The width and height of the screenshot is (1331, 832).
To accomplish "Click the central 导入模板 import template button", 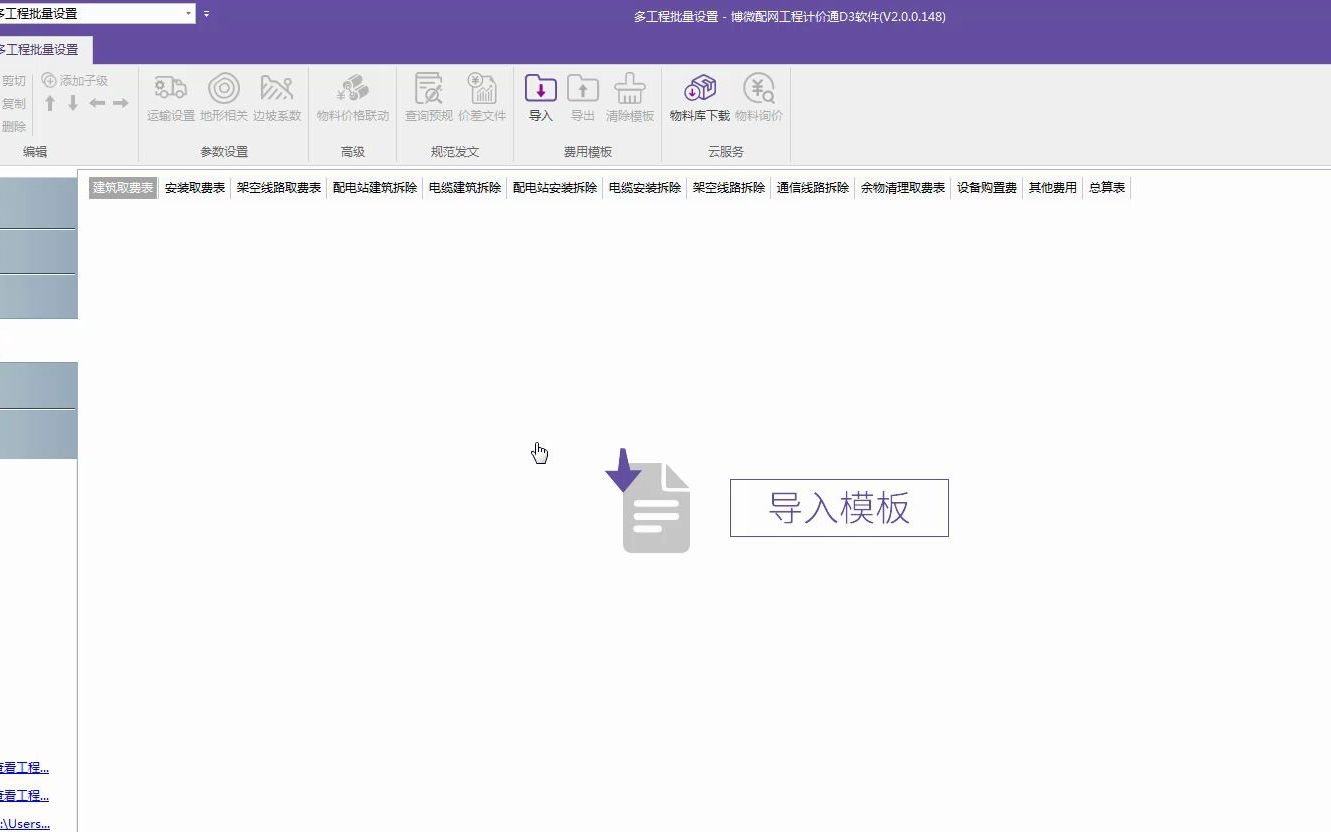I will tap(839, 507).
